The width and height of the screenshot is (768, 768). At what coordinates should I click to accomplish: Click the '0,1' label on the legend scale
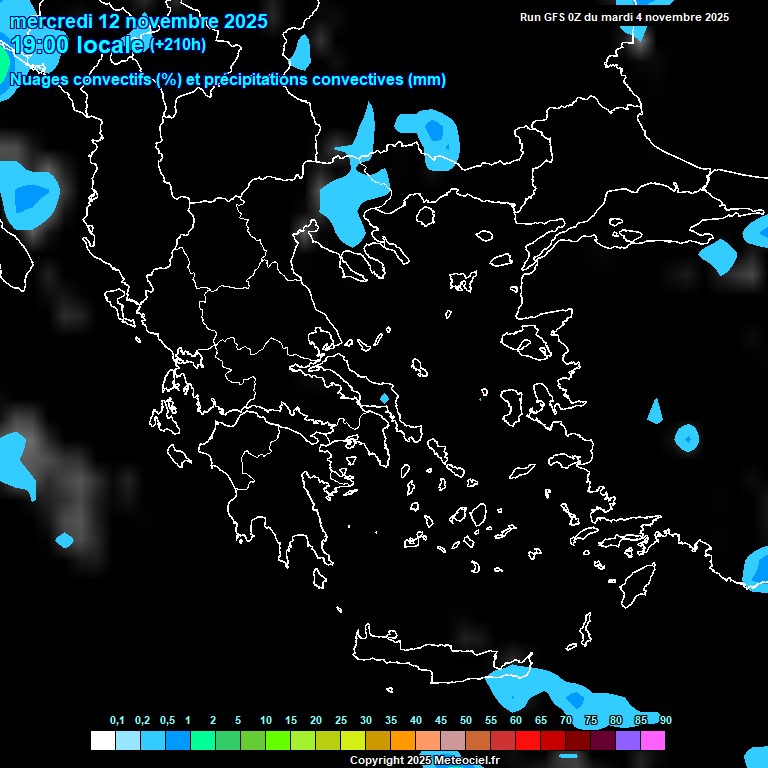[x=117, y=720]
